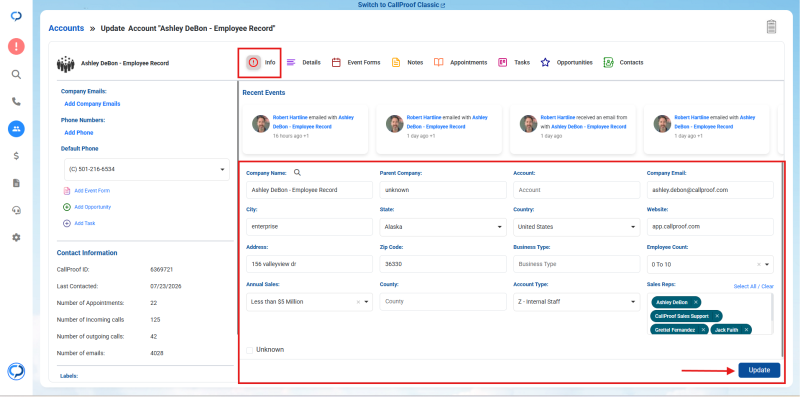The height and width of the screenshot is (397, 800).
Task: Click the Update button
Action: tap(759, 370)
